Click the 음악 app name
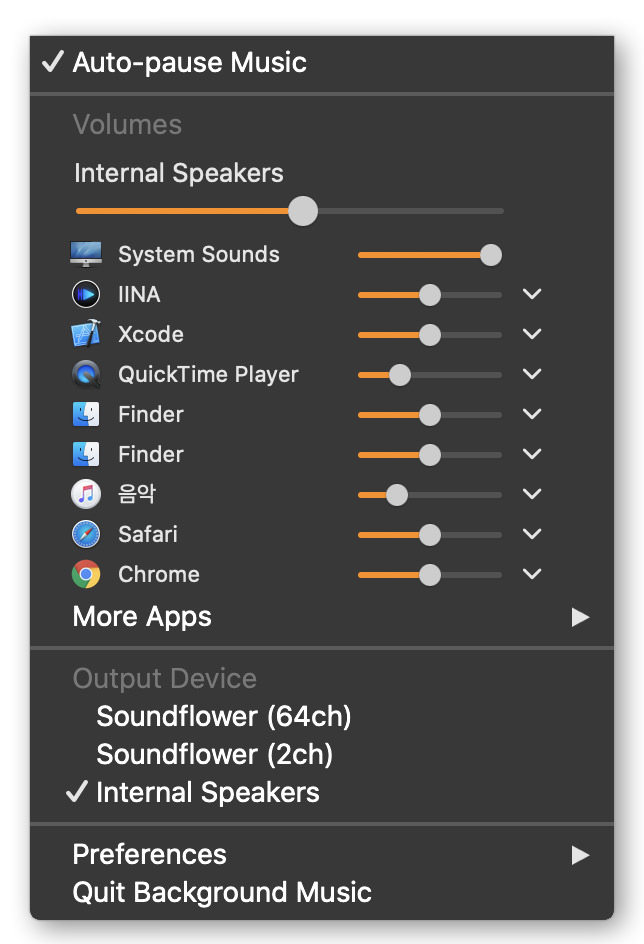Screen dimensions: 644x944 point(137,494)
